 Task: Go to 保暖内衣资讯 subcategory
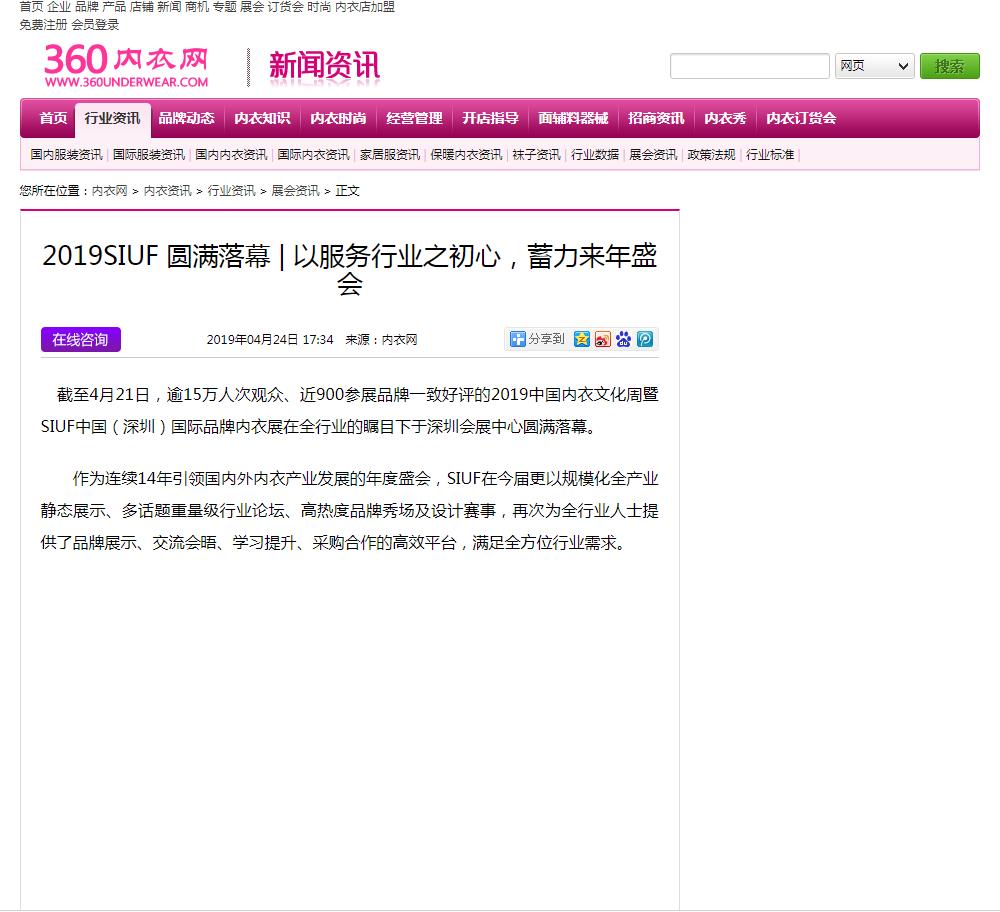pos(466,155)
